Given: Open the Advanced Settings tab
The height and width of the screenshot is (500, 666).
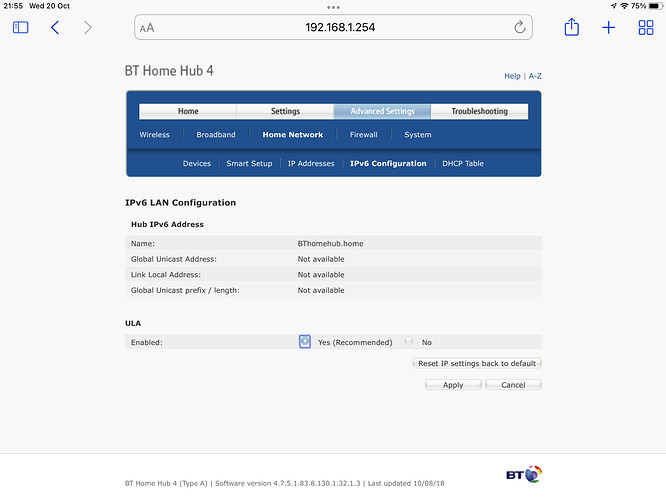Looking at the screenshot, I should pyautogui.click(x=382, y=111).
